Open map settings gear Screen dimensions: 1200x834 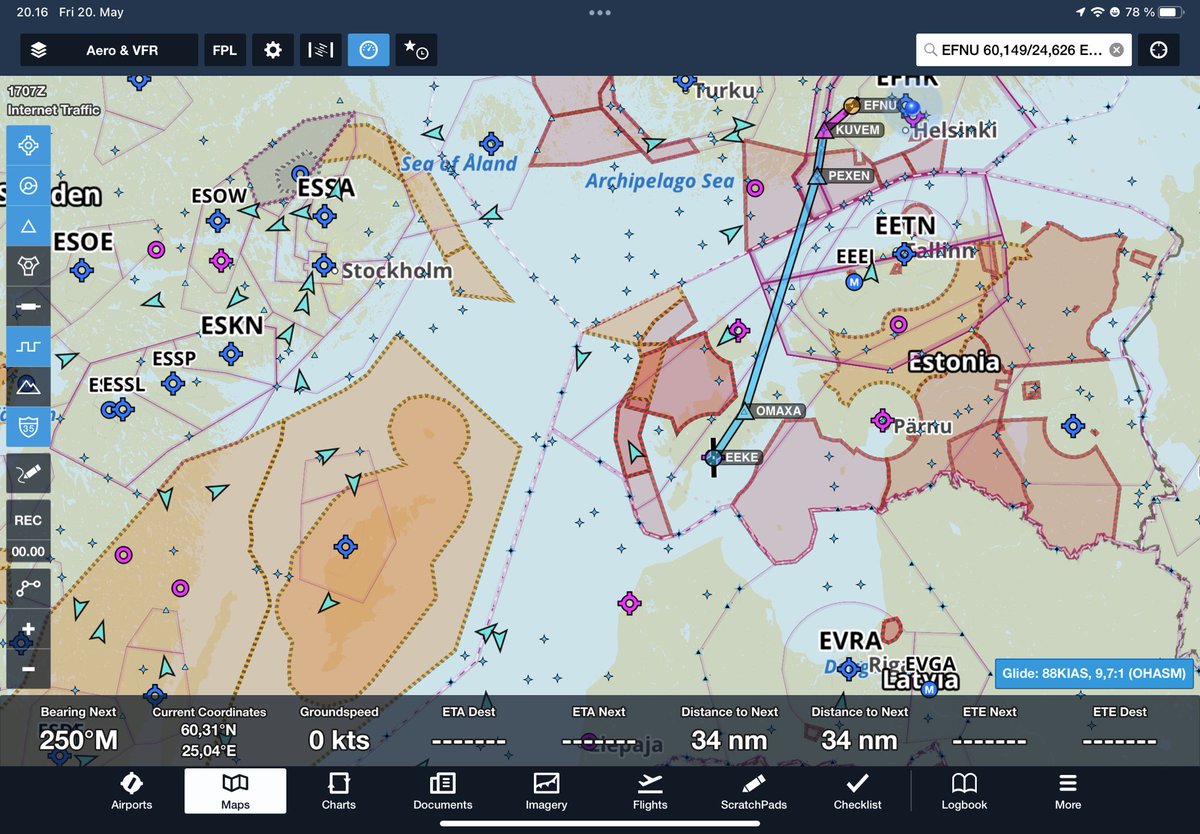click(273, 50)
